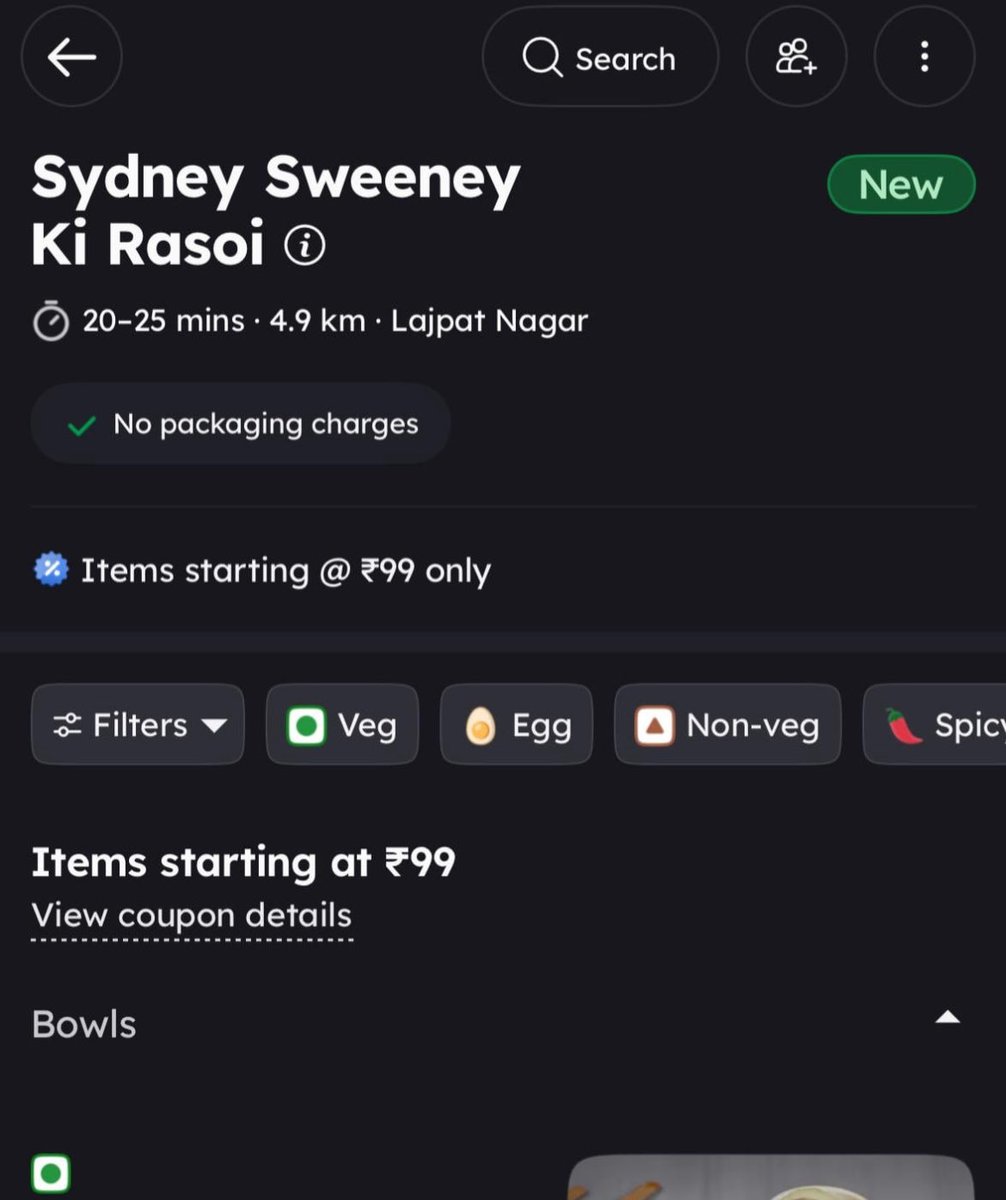Tap the timer icon beside 20–25 mins
Image resolution: width=1006 pixels, height=1200 pixels.
coord(51,322)
